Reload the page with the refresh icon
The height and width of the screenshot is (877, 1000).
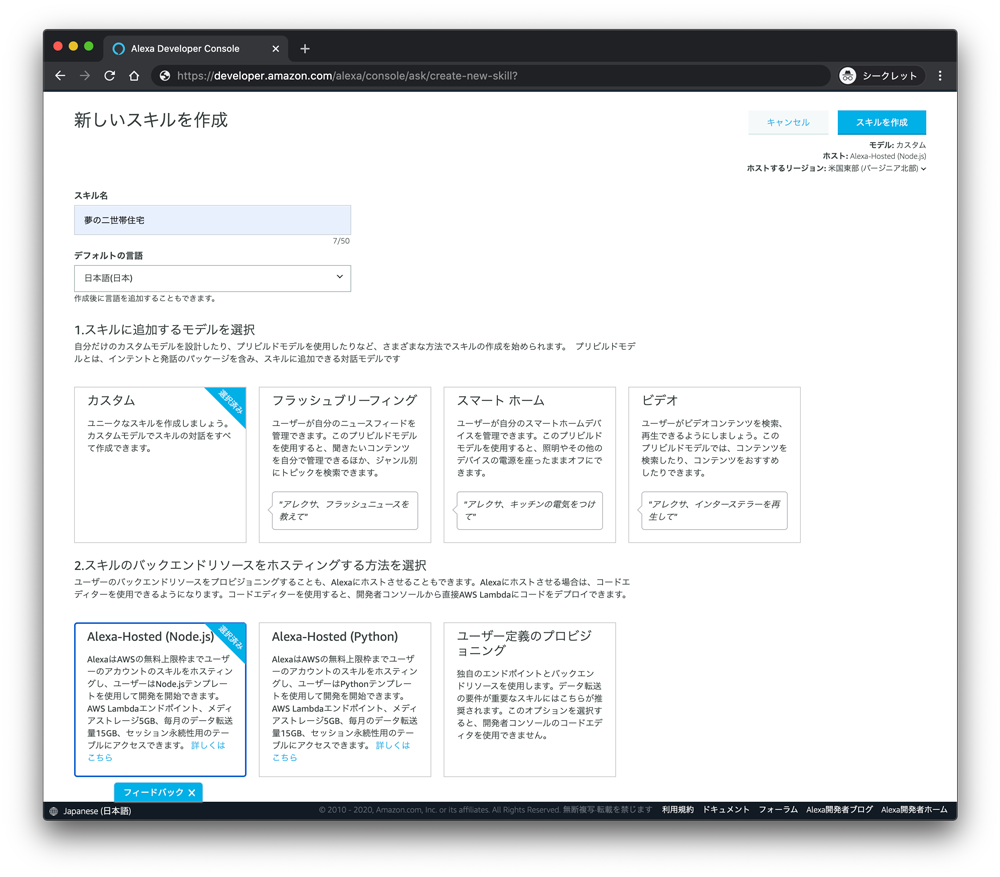(110, 75)
